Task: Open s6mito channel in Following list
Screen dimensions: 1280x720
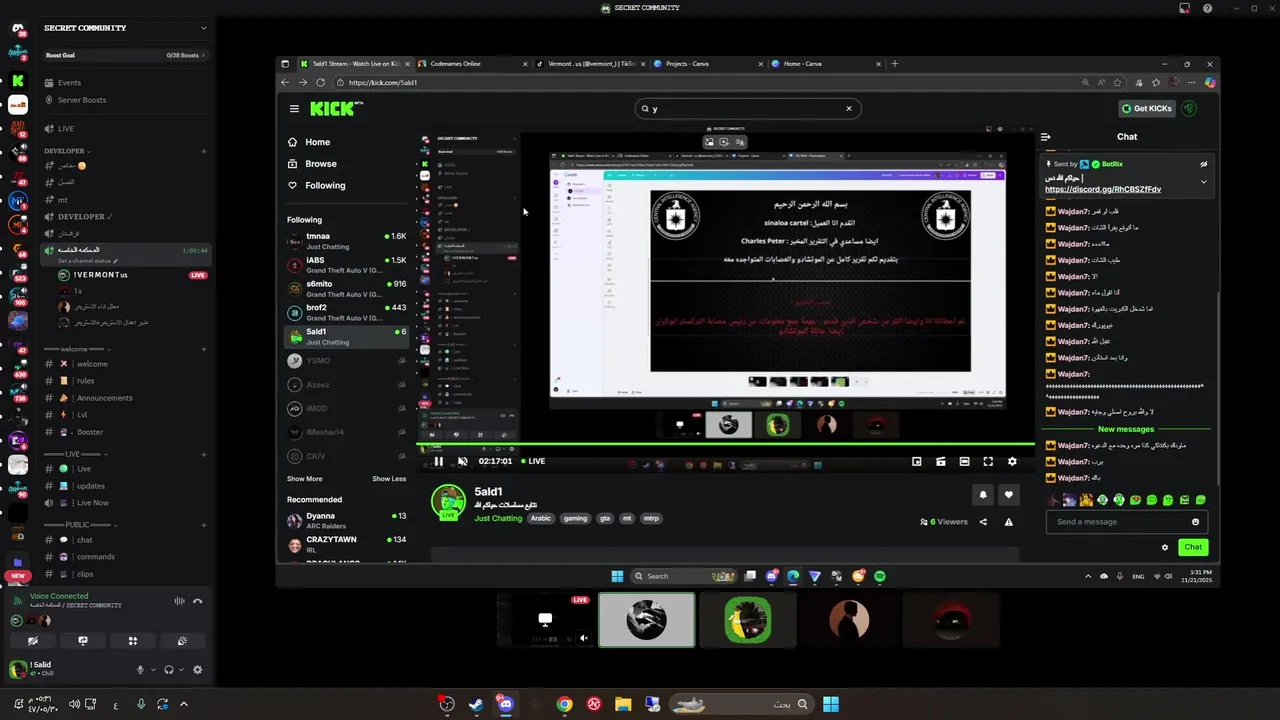Action: tap(346, 289)
